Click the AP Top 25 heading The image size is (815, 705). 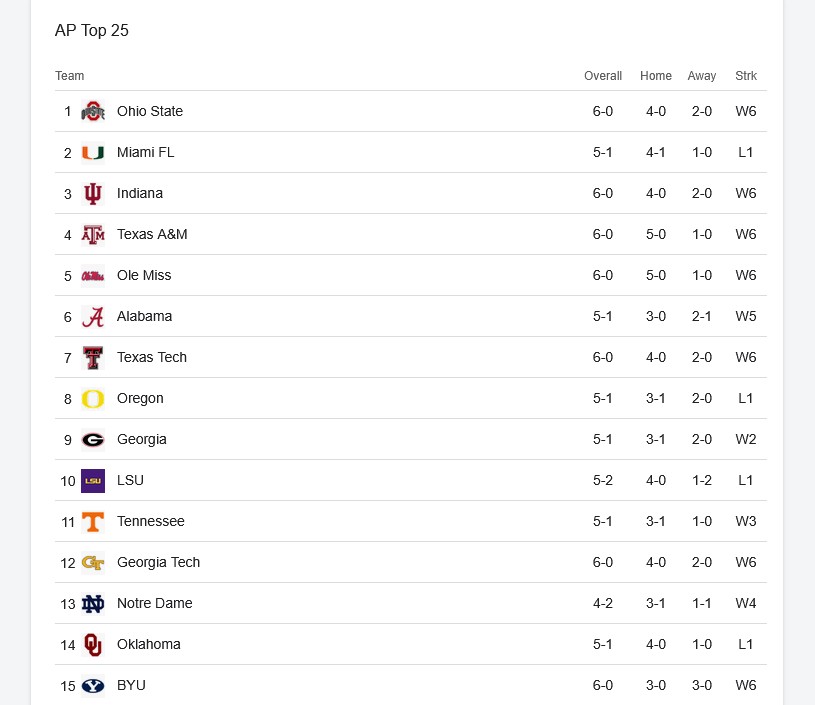92,31
